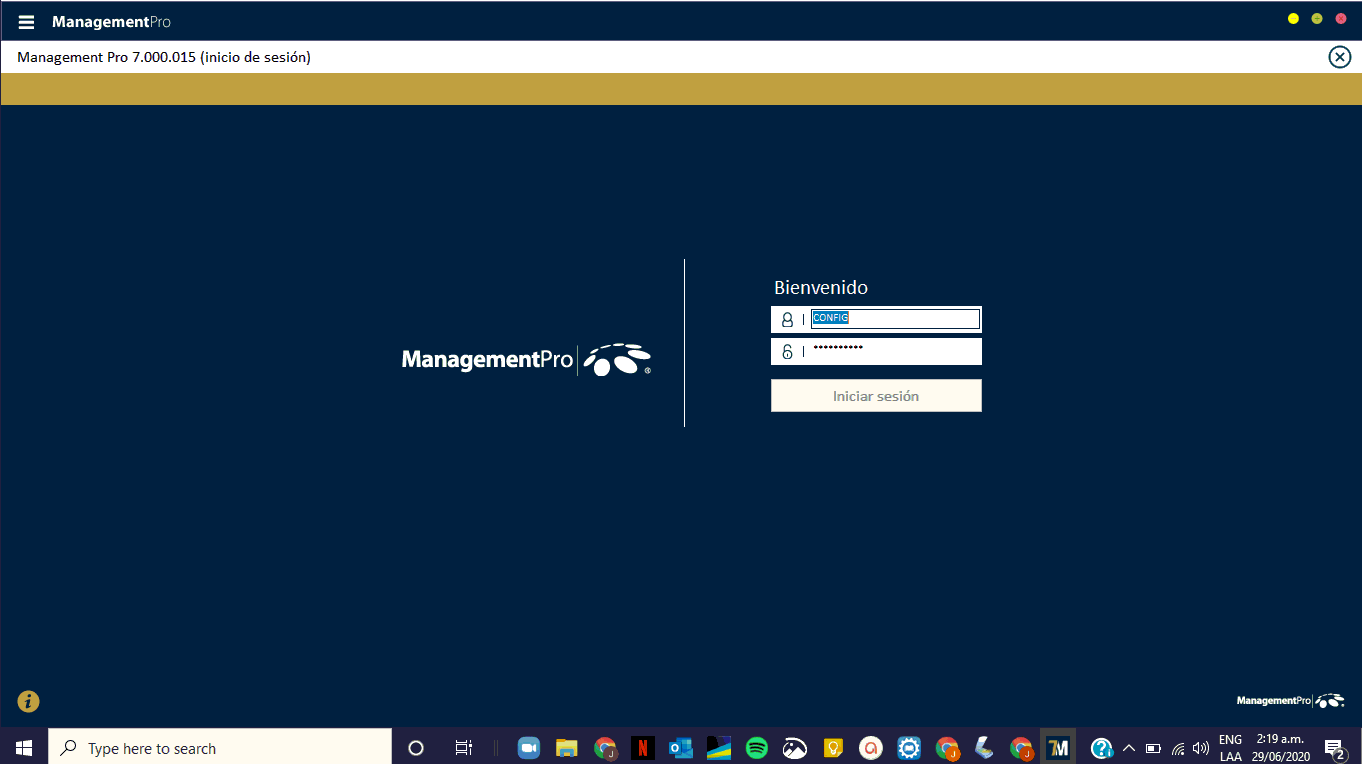This screenshot has width=1362, height=764.
Task: Click the ManagementPro logo at bottom right
Action: pos(1290,701)
